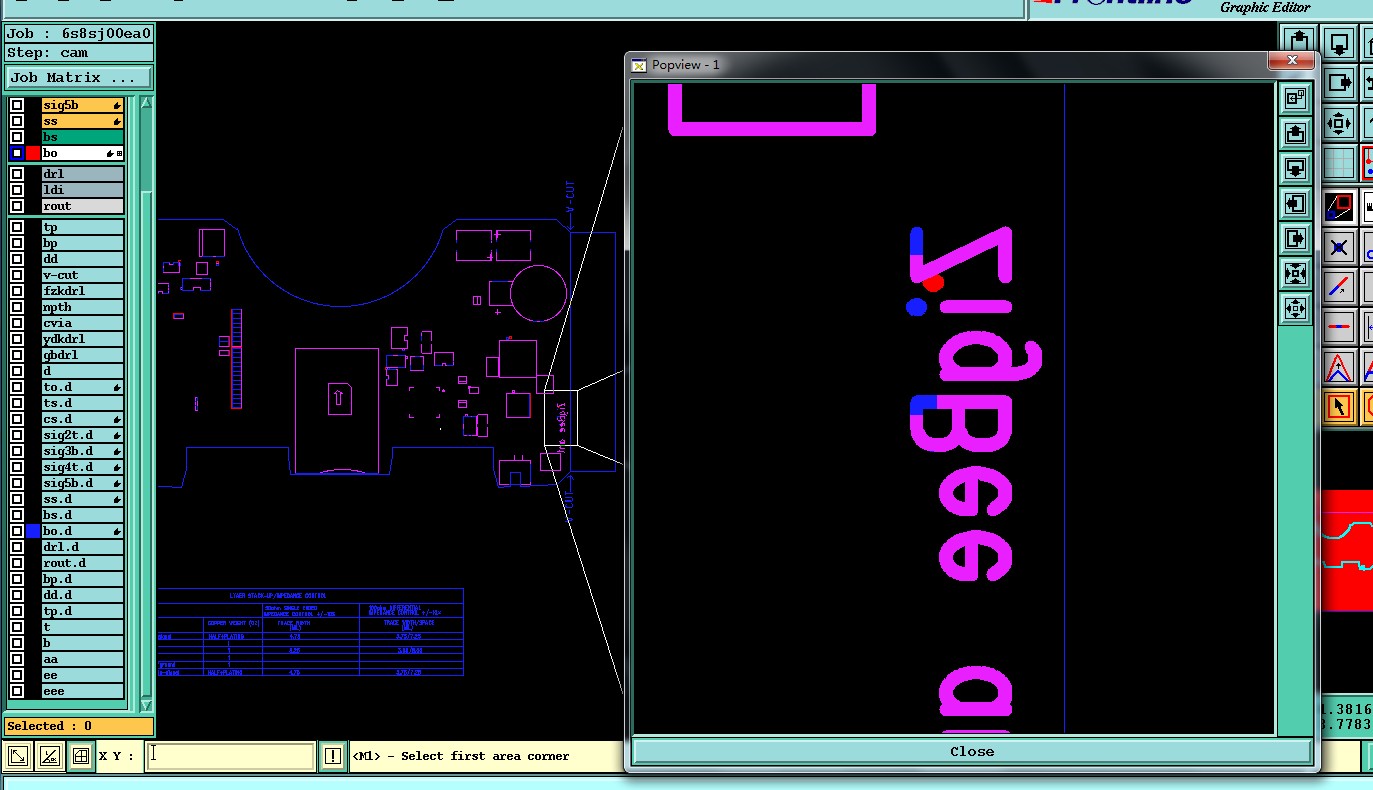Select the horizontal red-blue segment tool
The image size is (1373, 790).
(x=1340, y=327)
